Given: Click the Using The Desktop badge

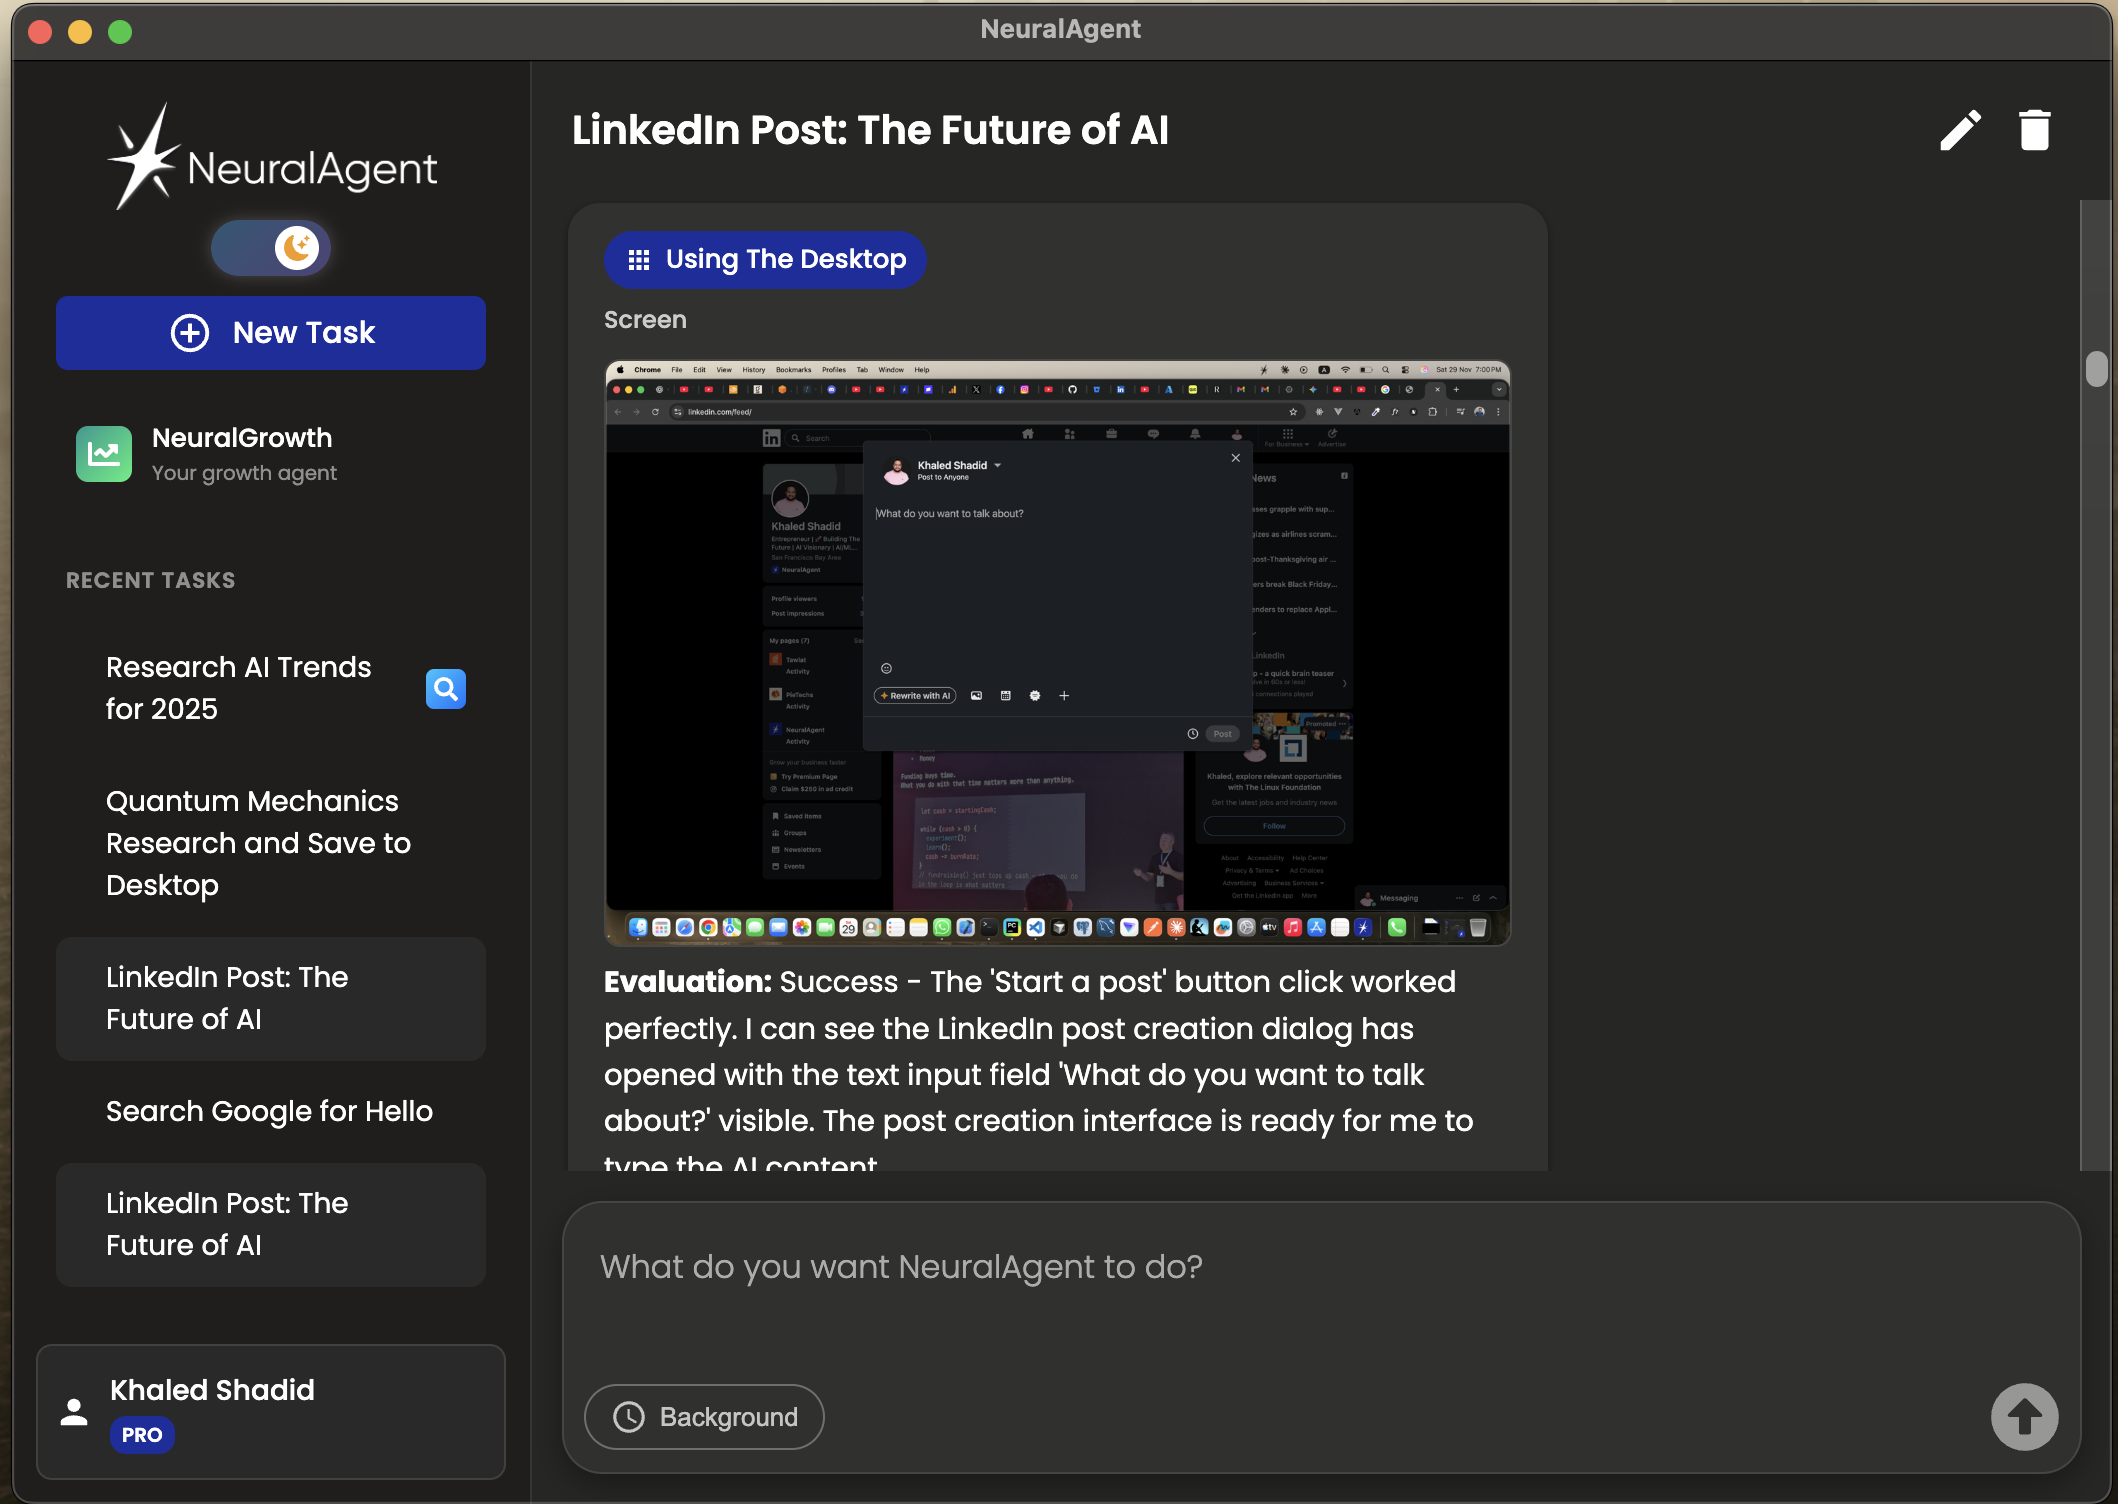Looking at the screenshot, I should click(x=765, y=260).
